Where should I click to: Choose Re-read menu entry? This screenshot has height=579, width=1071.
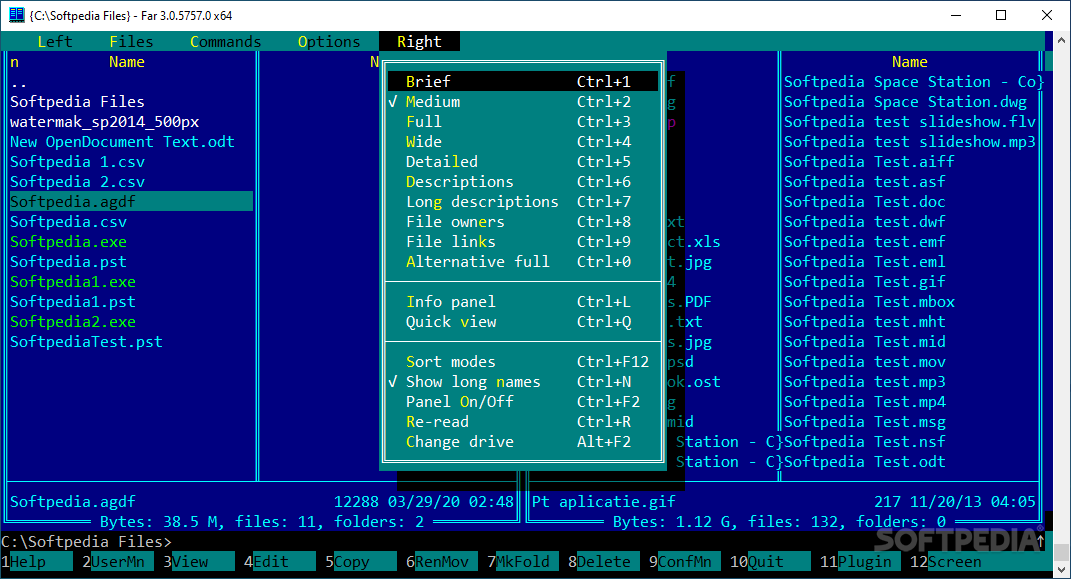[x=523, y=422]
